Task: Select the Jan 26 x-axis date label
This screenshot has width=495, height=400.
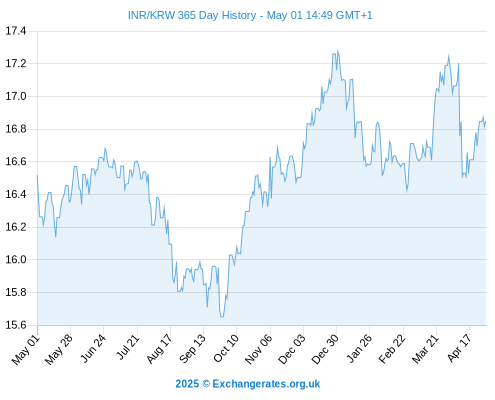Action: click(x=359, y=349)
